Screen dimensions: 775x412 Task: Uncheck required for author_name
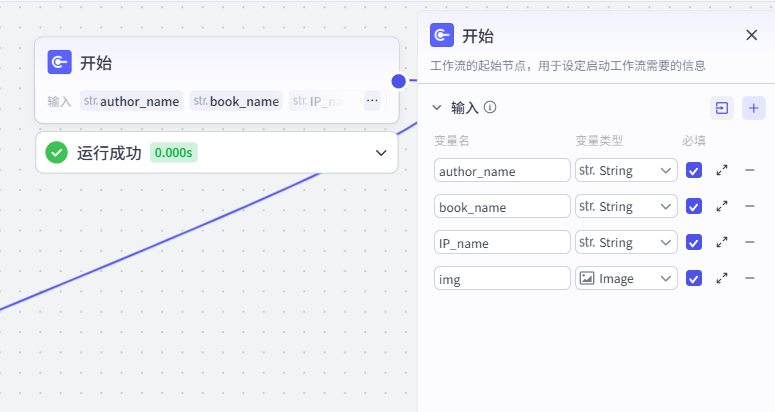694,170
